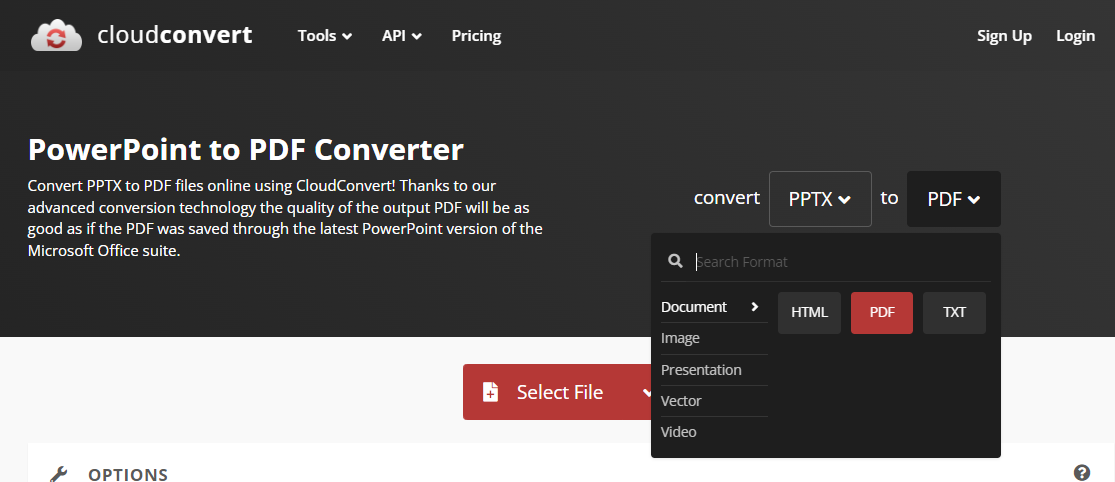The height and width of the screenshot is (482, 1115).
Task: Choose PDF as output format
Action: (x=882, y=312)
